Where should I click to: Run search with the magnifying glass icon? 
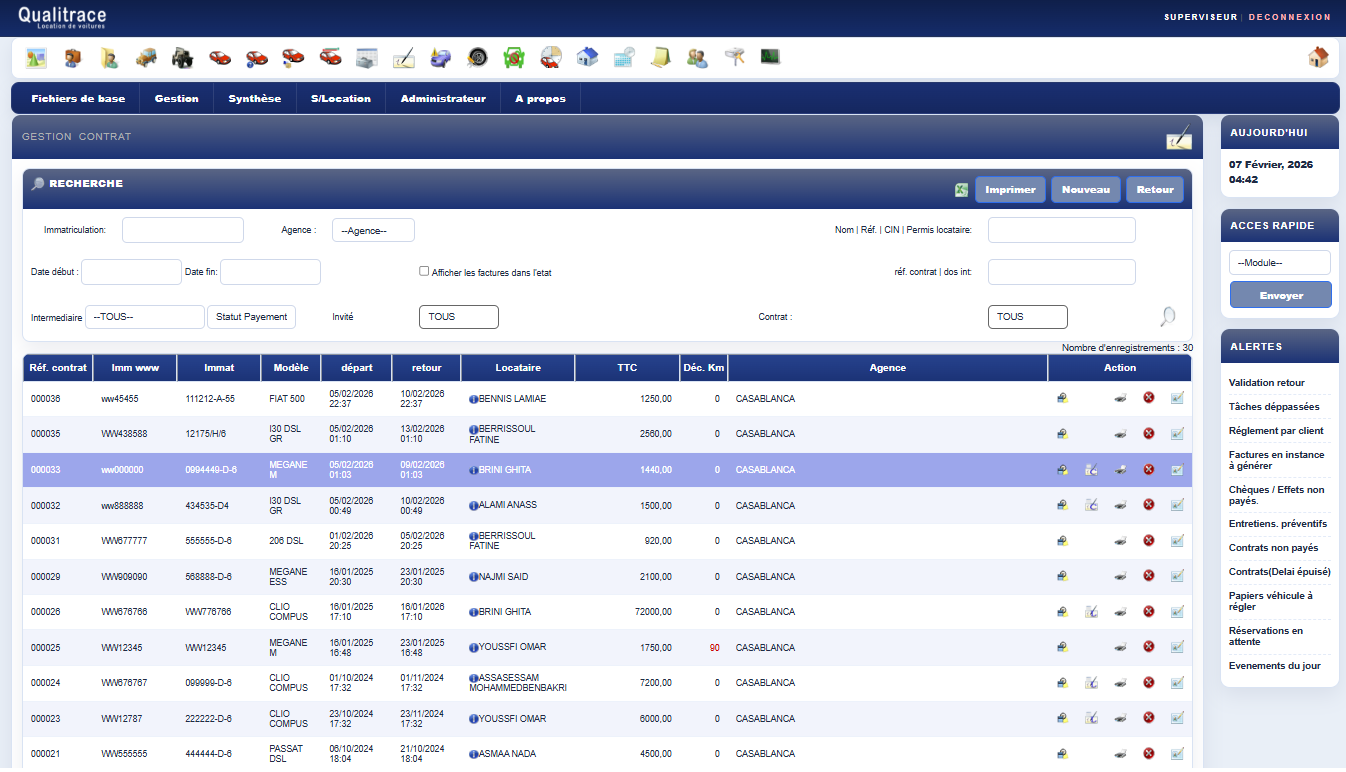[x=1167, y=317]
